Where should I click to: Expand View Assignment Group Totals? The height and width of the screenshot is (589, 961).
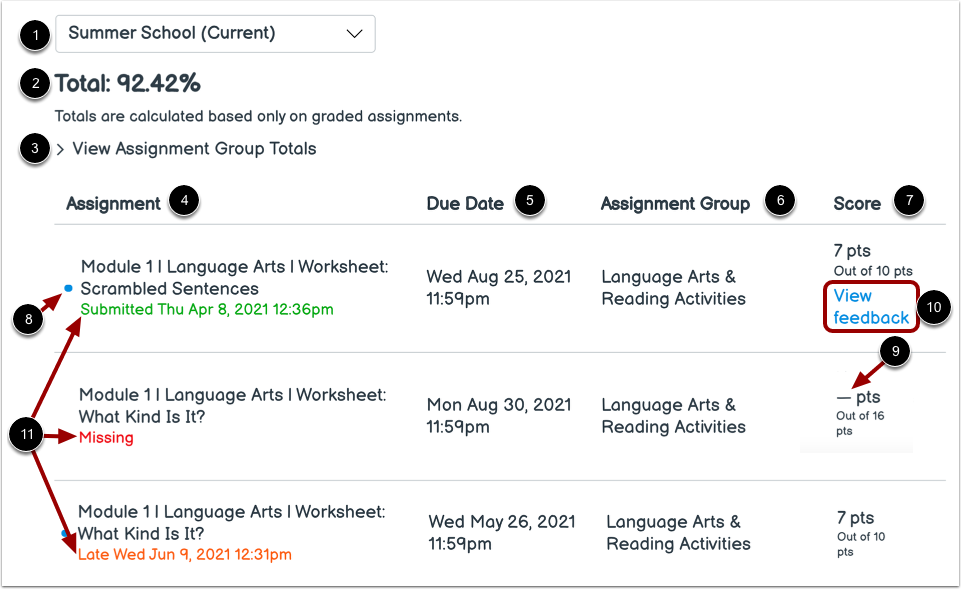[x=193, y=148]
